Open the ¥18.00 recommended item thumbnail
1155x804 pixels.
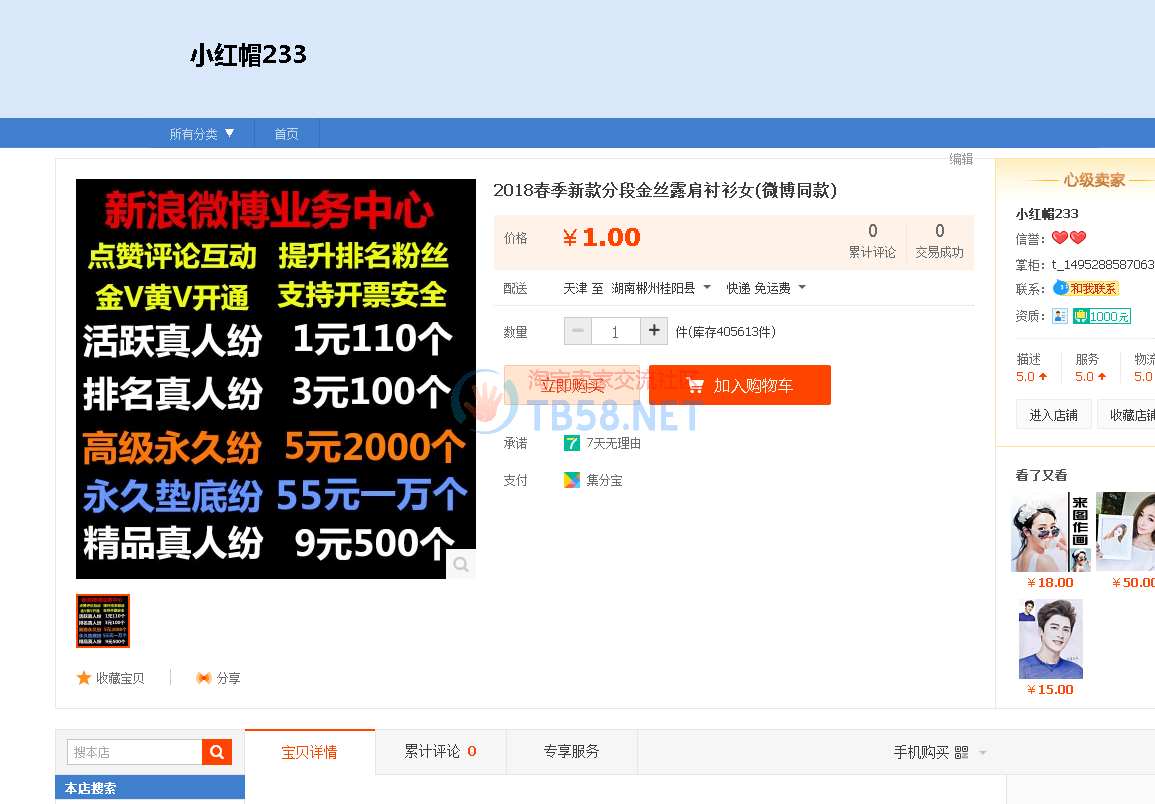click(1051, 532)
